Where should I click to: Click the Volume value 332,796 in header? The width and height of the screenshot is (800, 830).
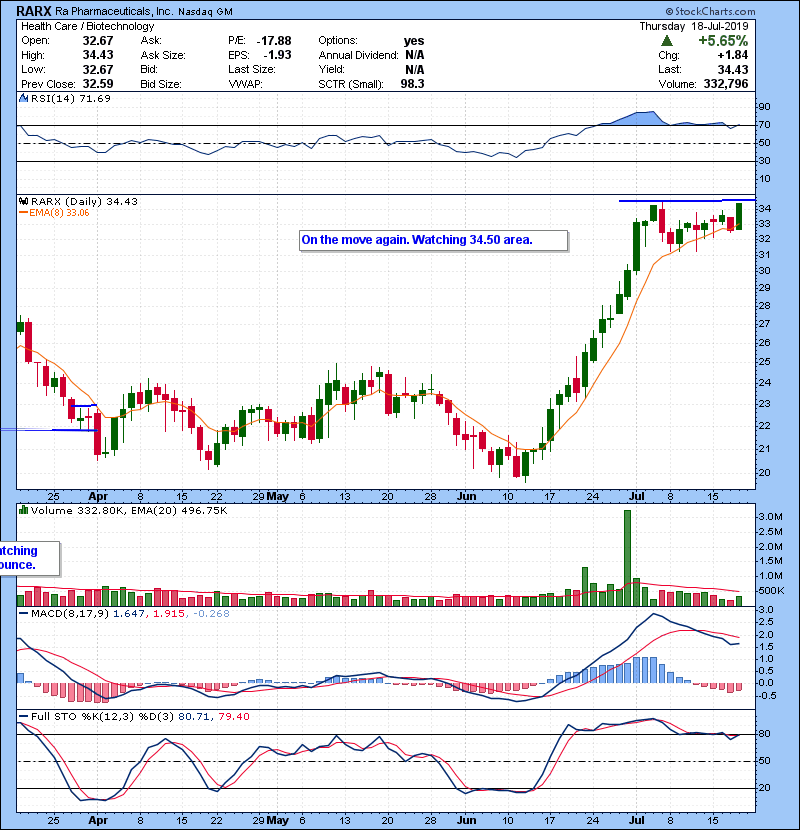(726, 84)
